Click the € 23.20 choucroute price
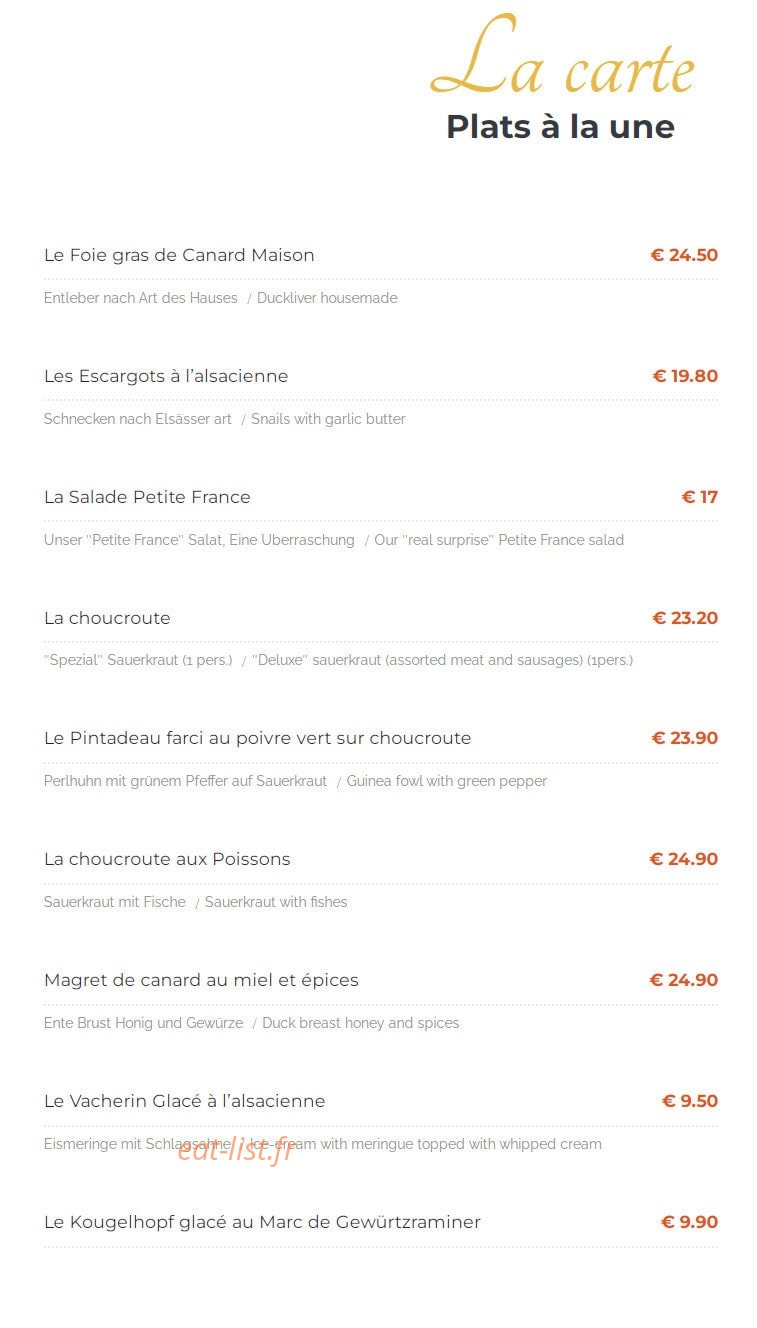The height and width of the screenshot is (1328, 757). pos(685,618)
